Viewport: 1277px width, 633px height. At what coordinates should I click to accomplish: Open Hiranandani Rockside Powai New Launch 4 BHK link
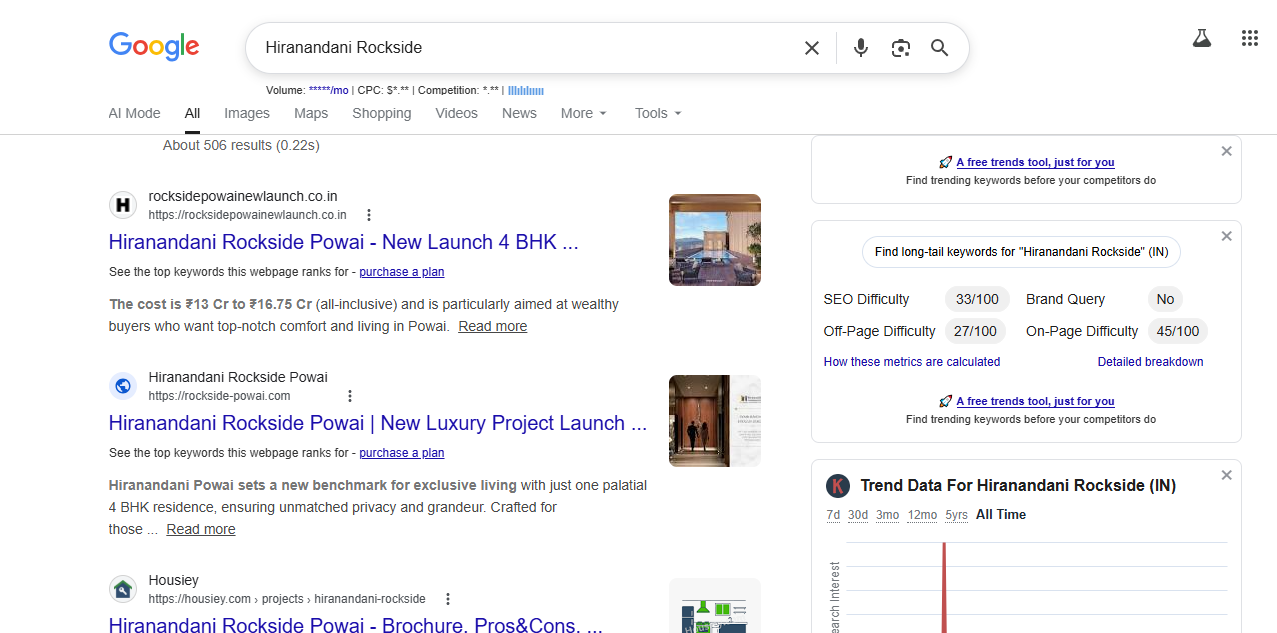[343, 242]
